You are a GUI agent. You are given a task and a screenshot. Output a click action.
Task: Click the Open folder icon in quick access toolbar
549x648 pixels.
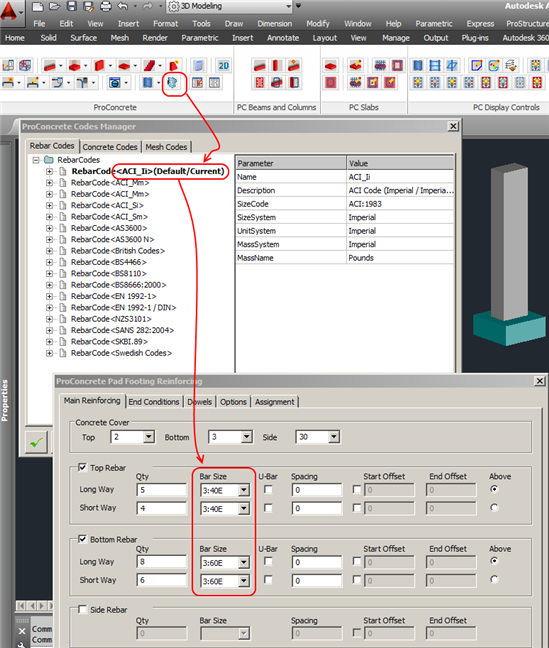coord(55,6)
